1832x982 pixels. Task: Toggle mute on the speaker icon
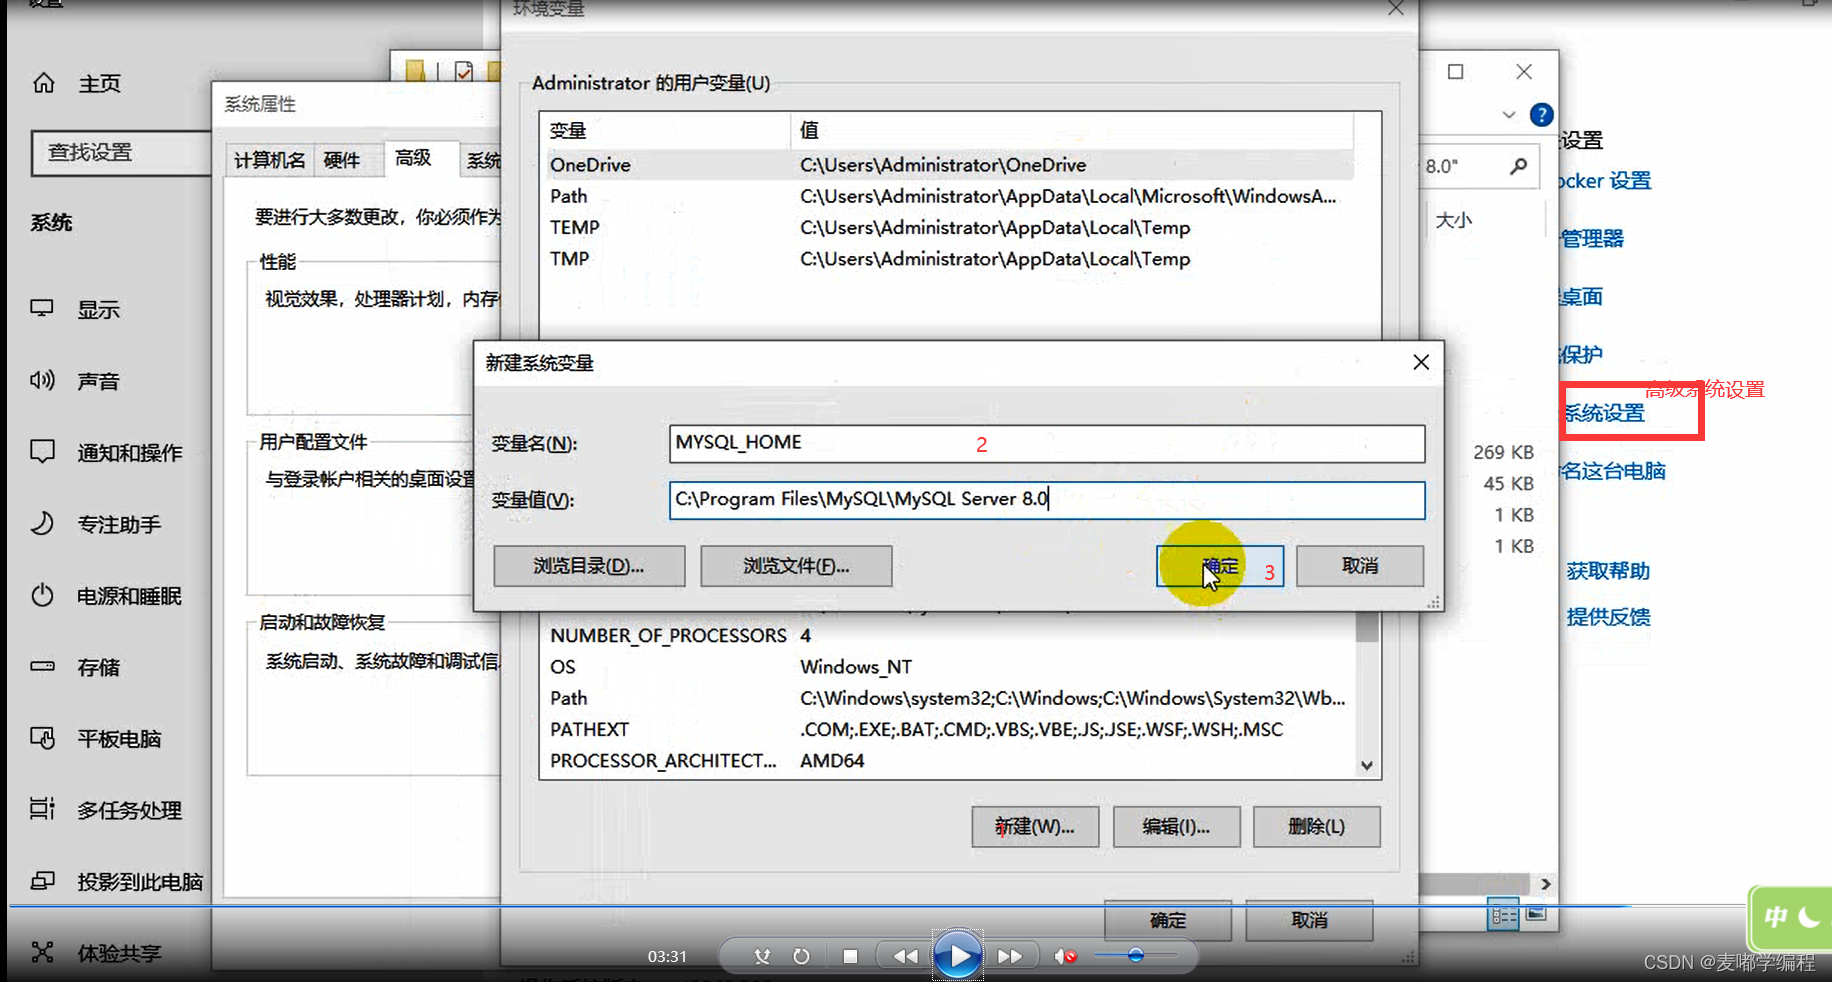pos(1065,955)
